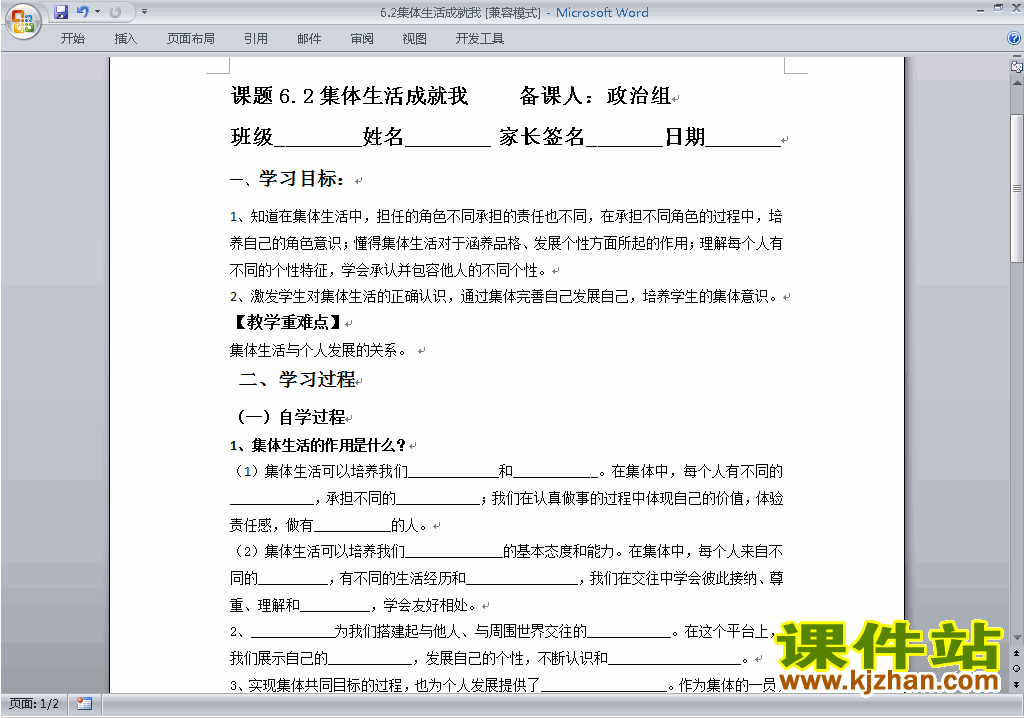Image resolution: width=1024 pixels, height=718 pixels.
Task: Click the heading '【教学重难点】'
Action: pos(287,322)
